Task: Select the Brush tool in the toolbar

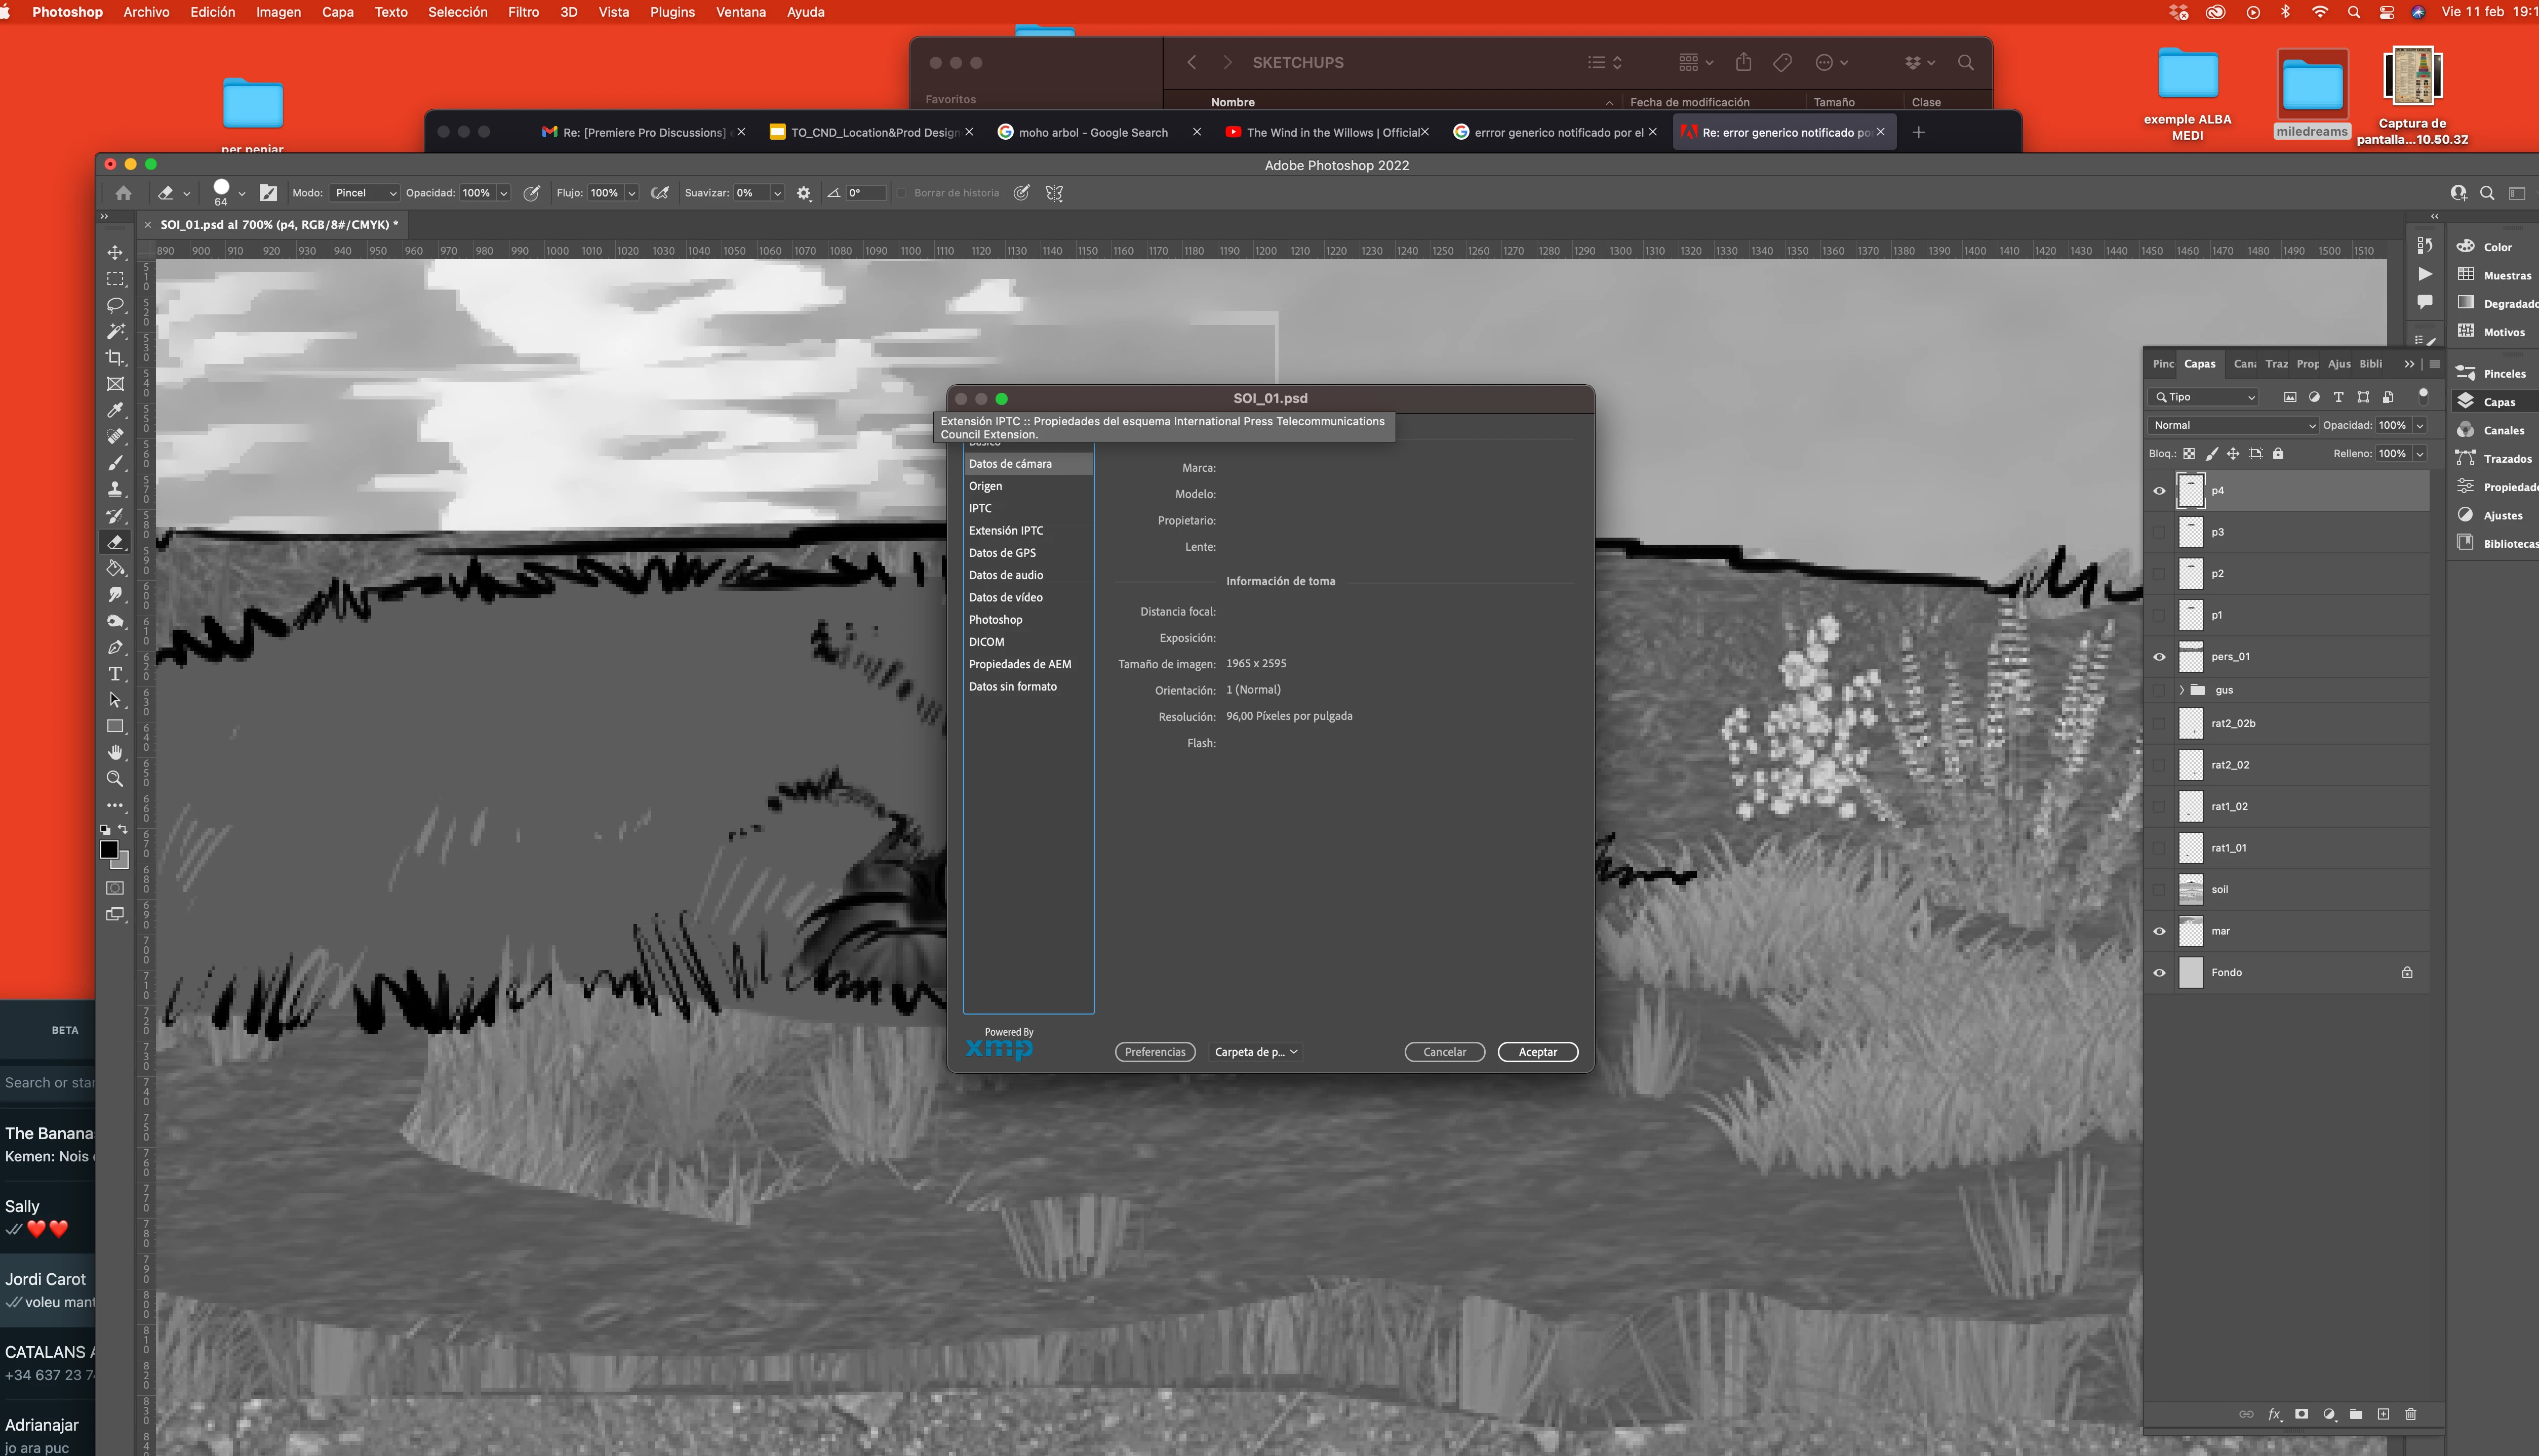Action: (115, 463)
